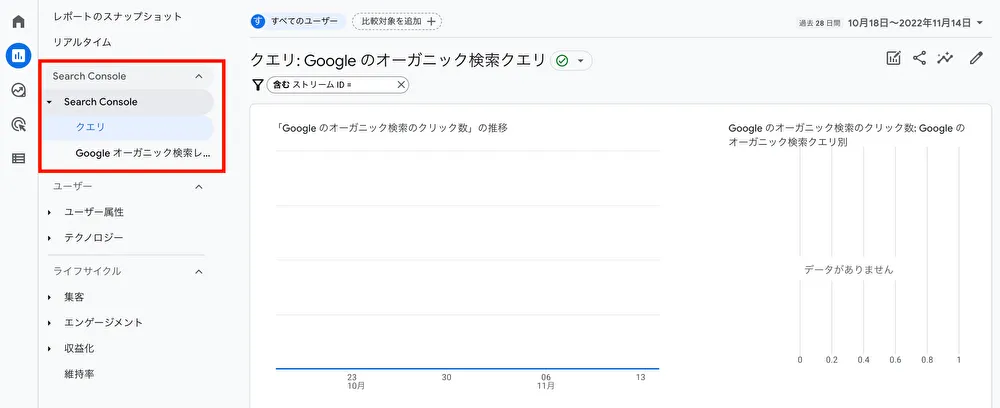1000x408 pixels.
Task: Click the ストリーム ID filter chip
Action: click(337, 85)
